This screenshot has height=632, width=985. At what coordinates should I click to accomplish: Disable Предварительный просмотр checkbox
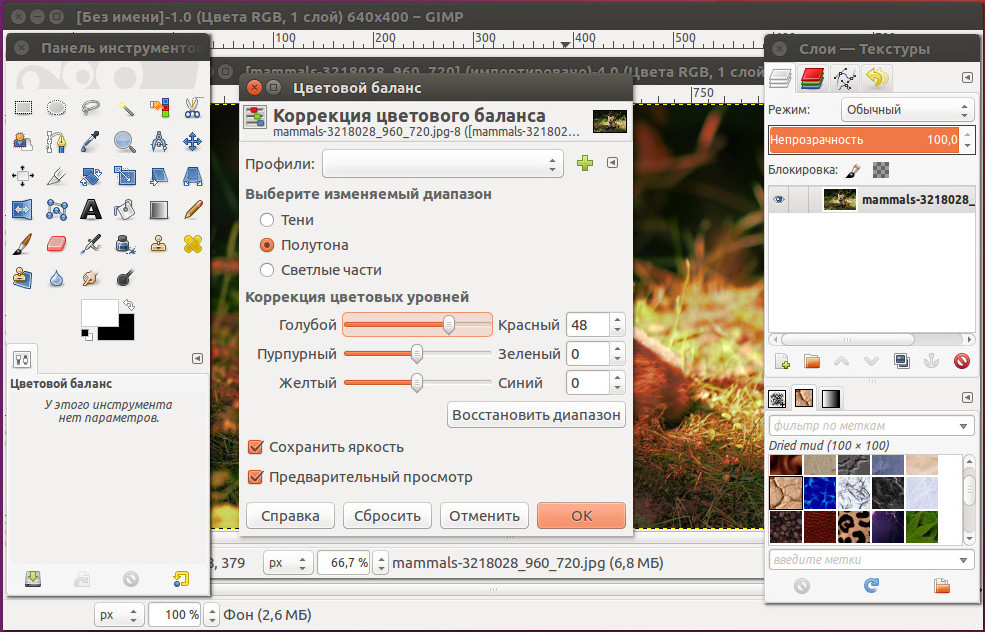(255, 477)
